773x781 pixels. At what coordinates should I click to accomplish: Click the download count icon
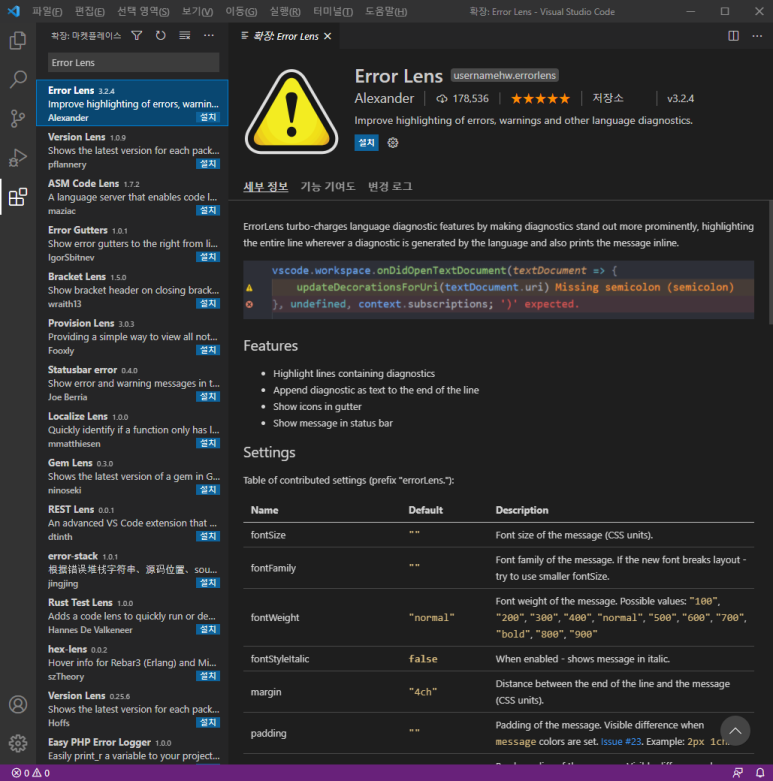(x=441, y=99)
